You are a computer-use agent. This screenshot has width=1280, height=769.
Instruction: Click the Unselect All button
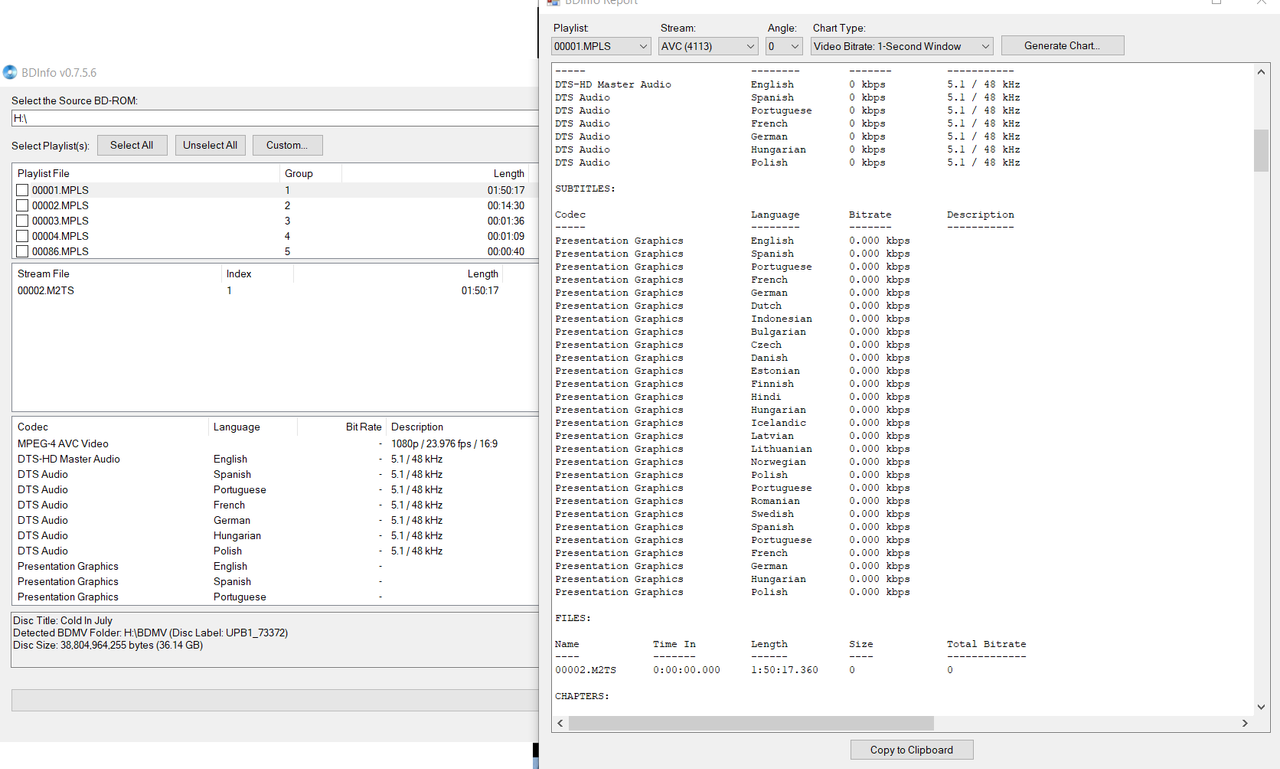pyautogui.click(x=210, y=145)
